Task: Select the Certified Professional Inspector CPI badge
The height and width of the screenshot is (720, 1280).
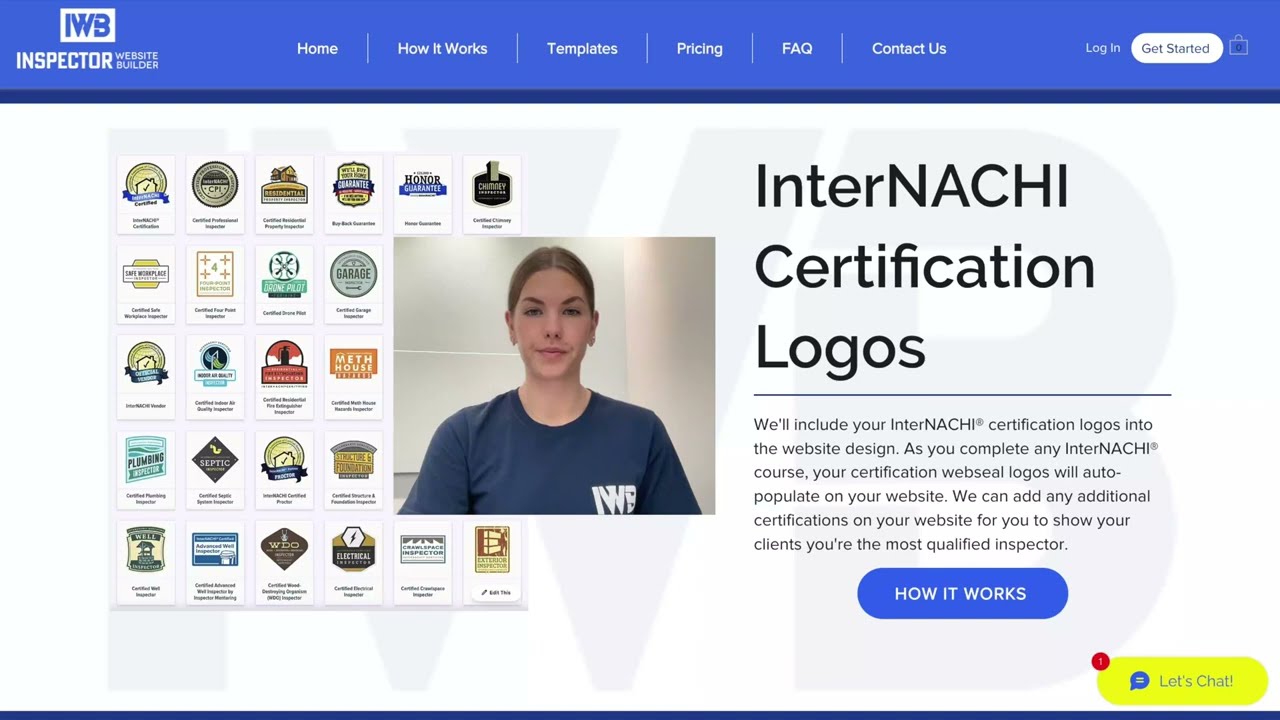Action: pyautogui.click(x=215, y=194)
